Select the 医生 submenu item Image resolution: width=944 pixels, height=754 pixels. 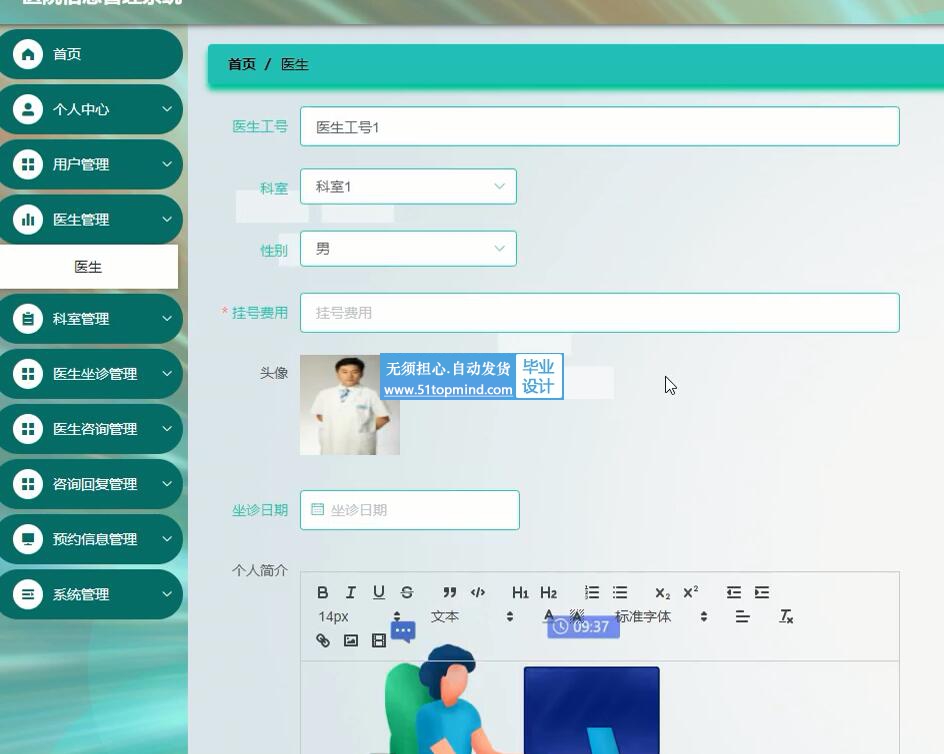click(88, 267)
